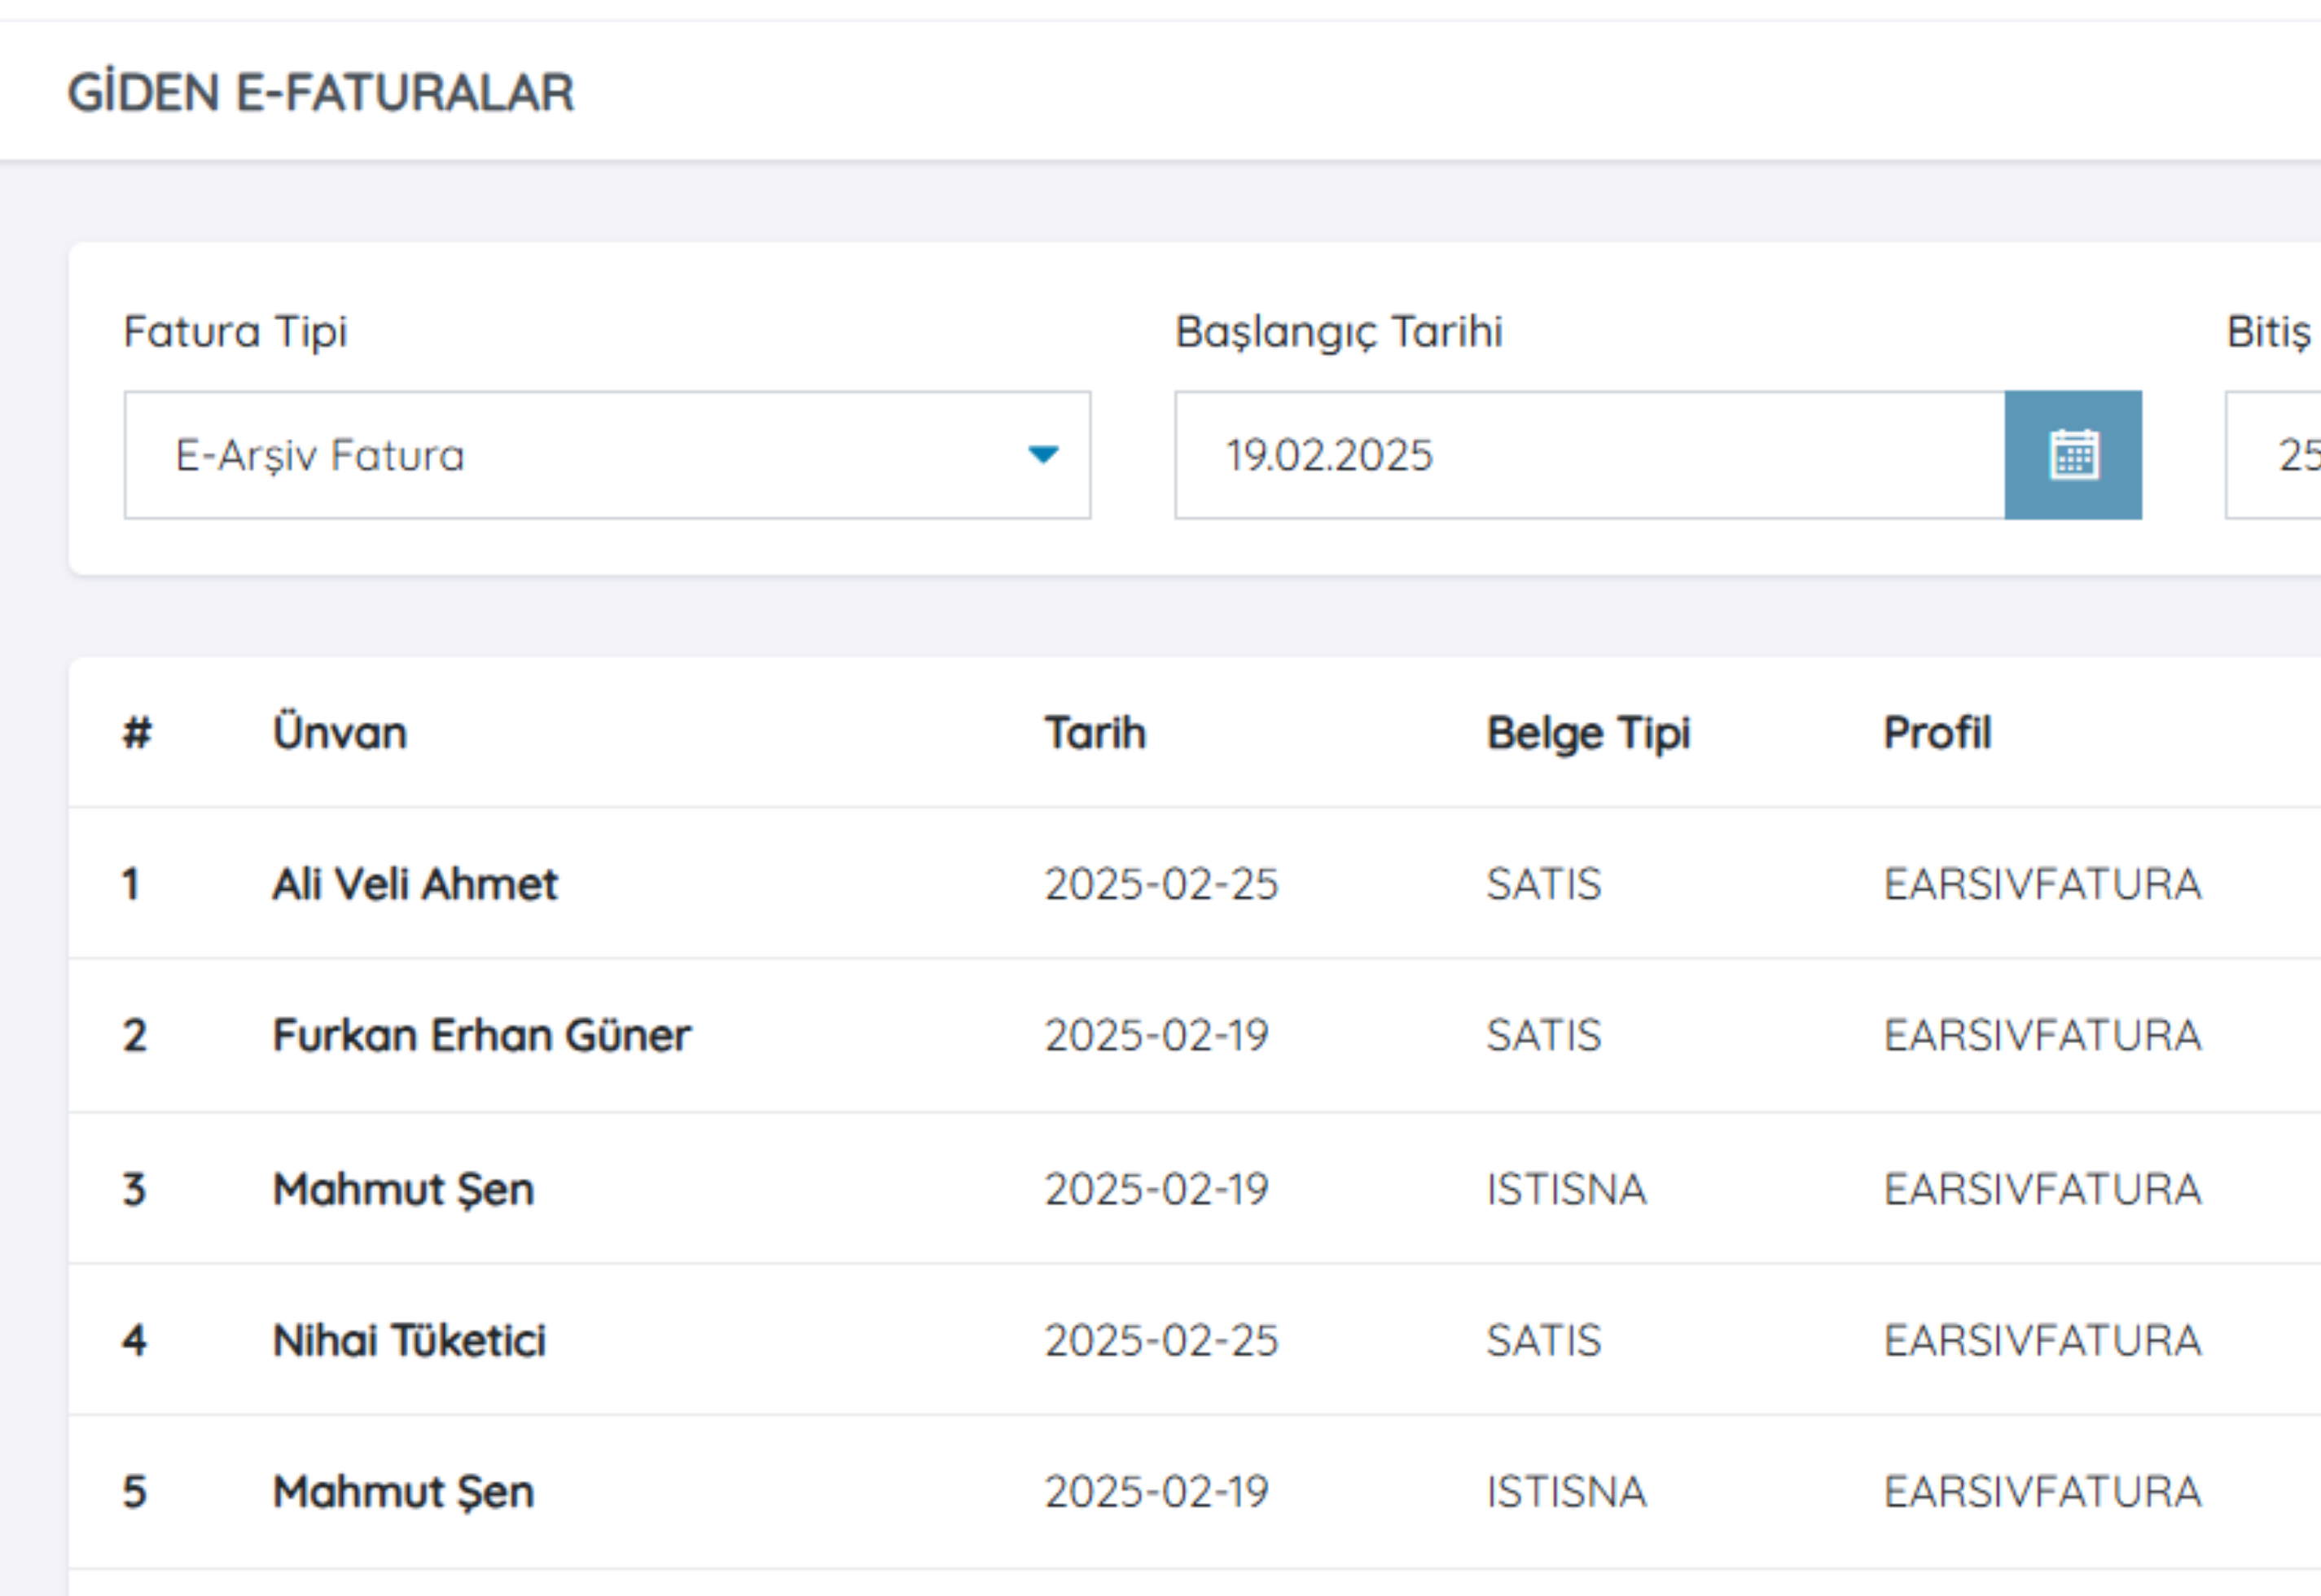Click the ISTISNA document type on row 3
This screenshot has height=1596, width=2321.
click(1566, 1189)
